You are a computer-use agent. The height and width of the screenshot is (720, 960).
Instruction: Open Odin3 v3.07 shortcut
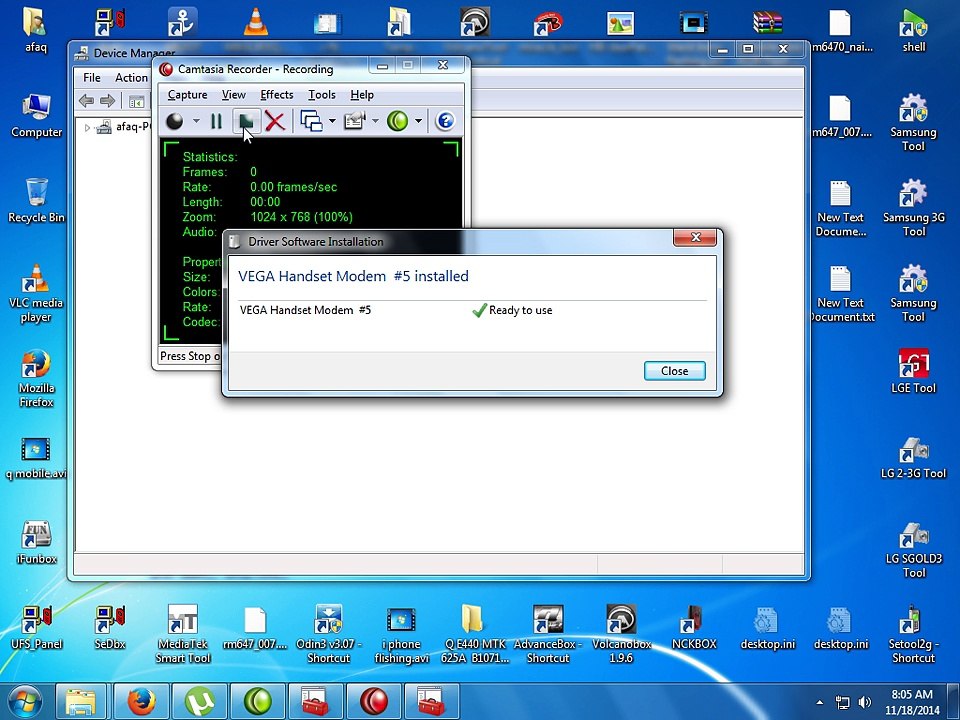click(x=328, y=634)
